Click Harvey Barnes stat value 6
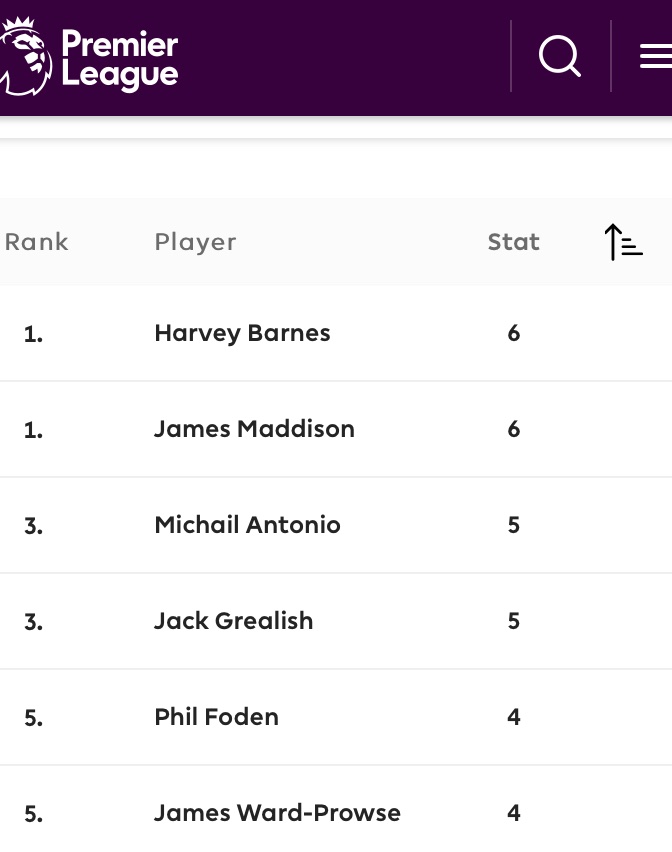The height and width of the screenshot is (852, 672). click(513, 333)
